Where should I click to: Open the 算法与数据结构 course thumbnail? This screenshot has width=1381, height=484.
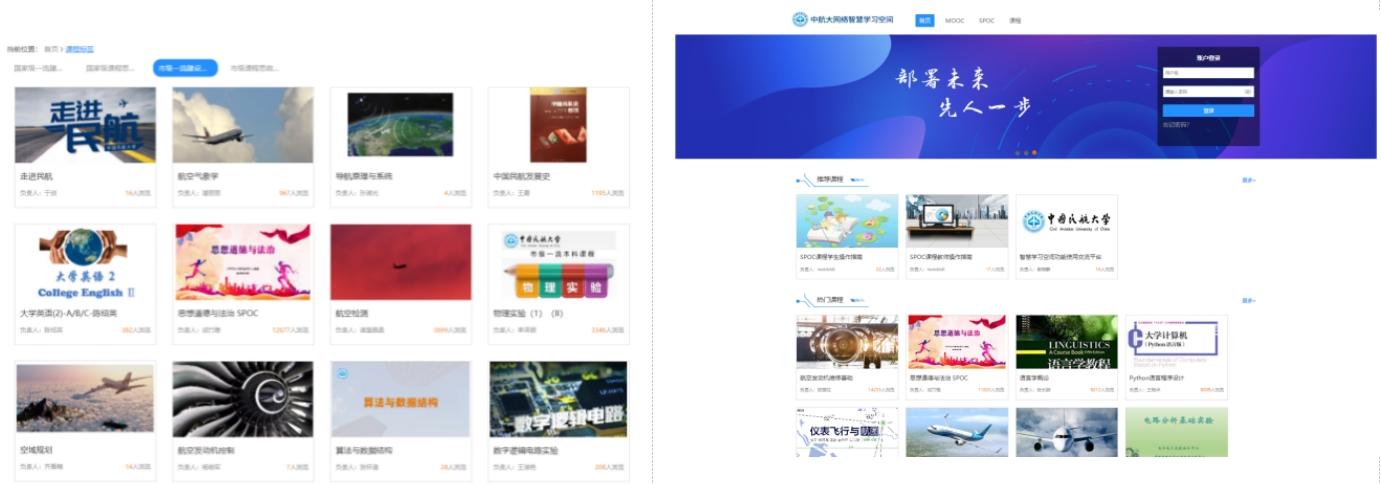[x=400, y=399]
